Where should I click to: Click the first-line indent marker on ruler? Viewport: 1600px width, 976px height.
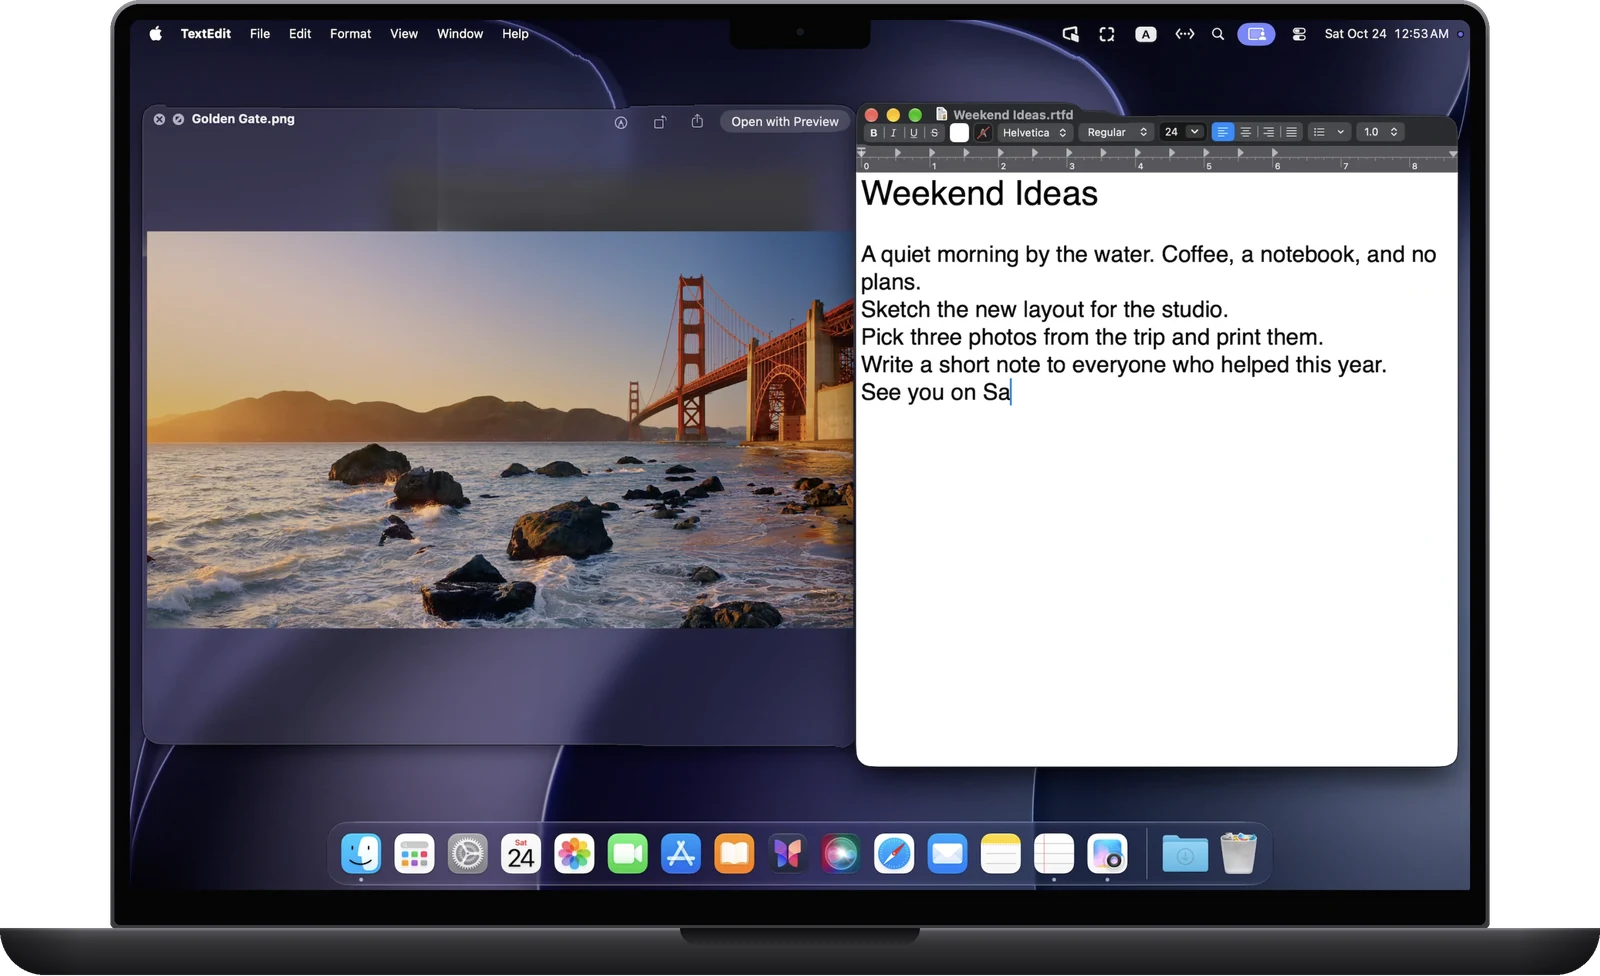[x=862, y=150]
